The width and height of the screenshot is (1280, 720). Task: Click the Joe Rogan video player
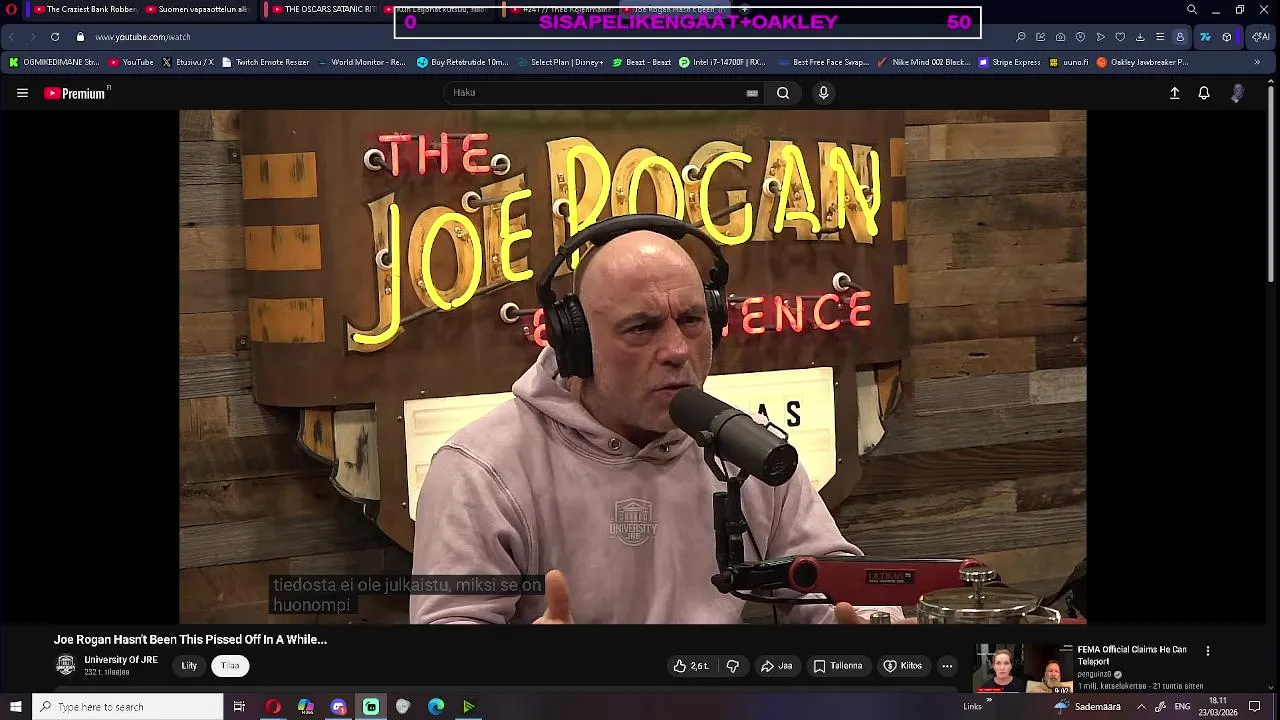[633, 367]
